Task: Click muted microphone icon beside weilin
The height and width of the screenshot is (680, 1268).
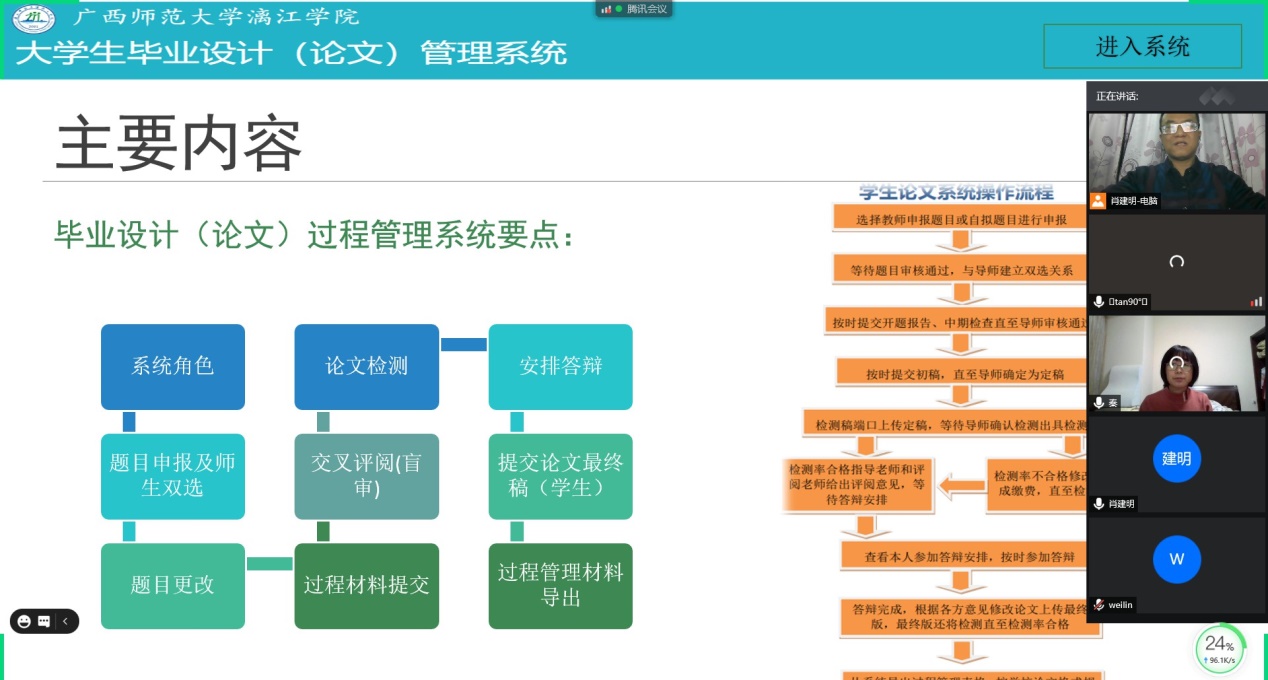Action: pos(1099,605)
